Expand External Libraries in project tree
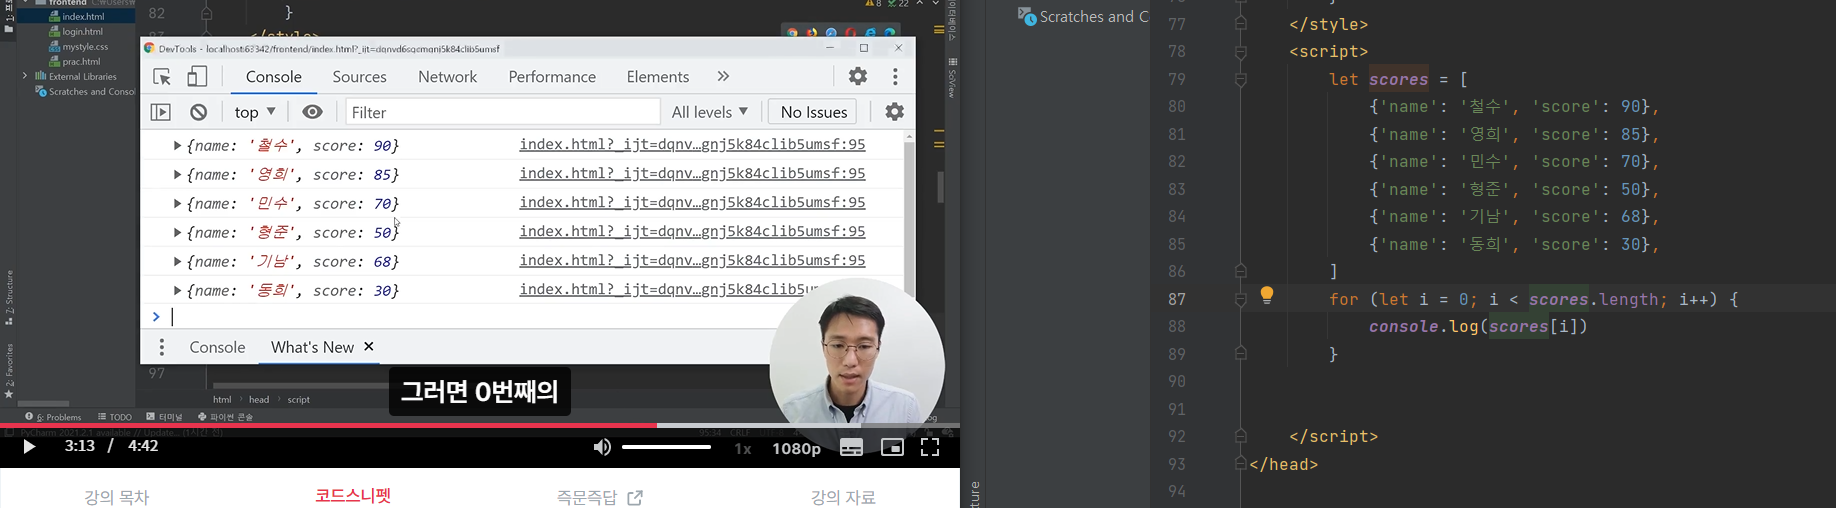The width and height of the screenshot is (1836, 508). (x=24, y=76)
